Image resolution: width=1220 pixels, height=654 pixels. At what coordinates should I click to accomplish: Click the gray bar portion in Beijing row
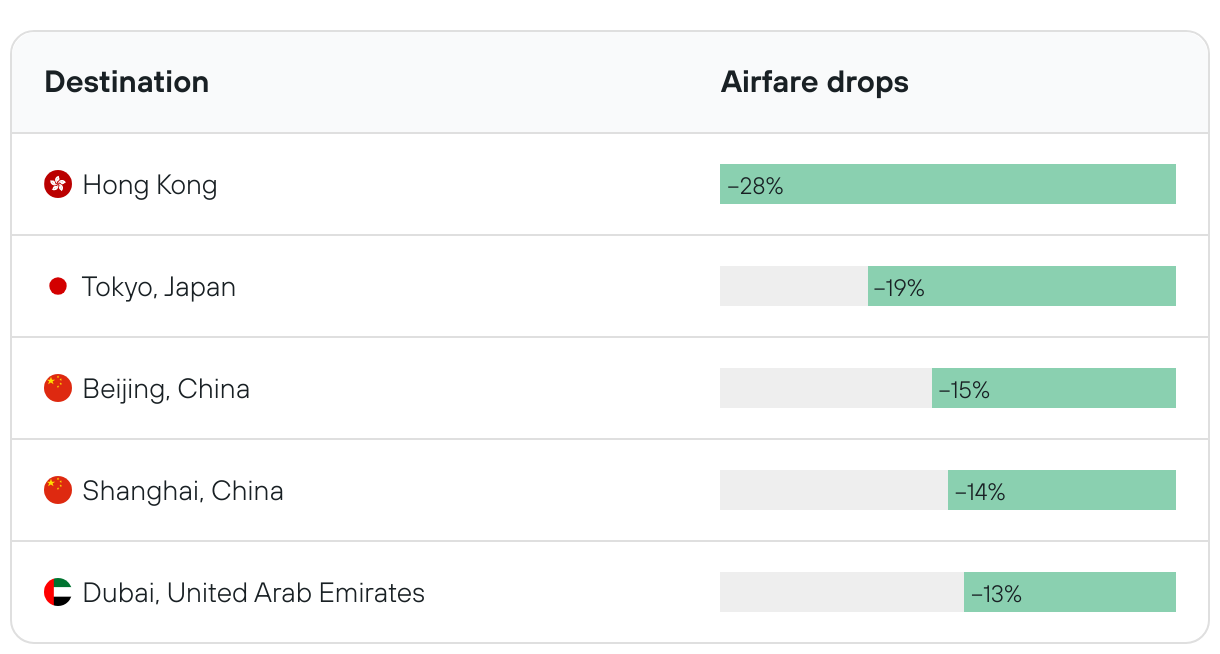point(825,388)
